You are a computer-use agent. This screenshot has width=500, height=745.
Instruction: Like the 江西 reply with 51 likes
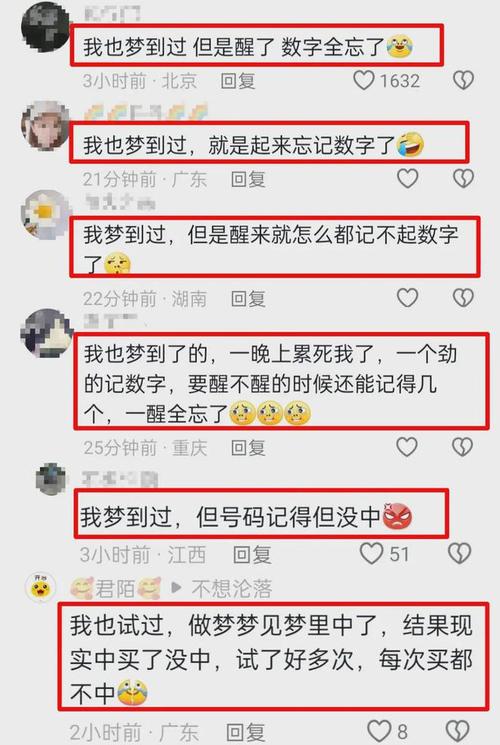(371, 554)
